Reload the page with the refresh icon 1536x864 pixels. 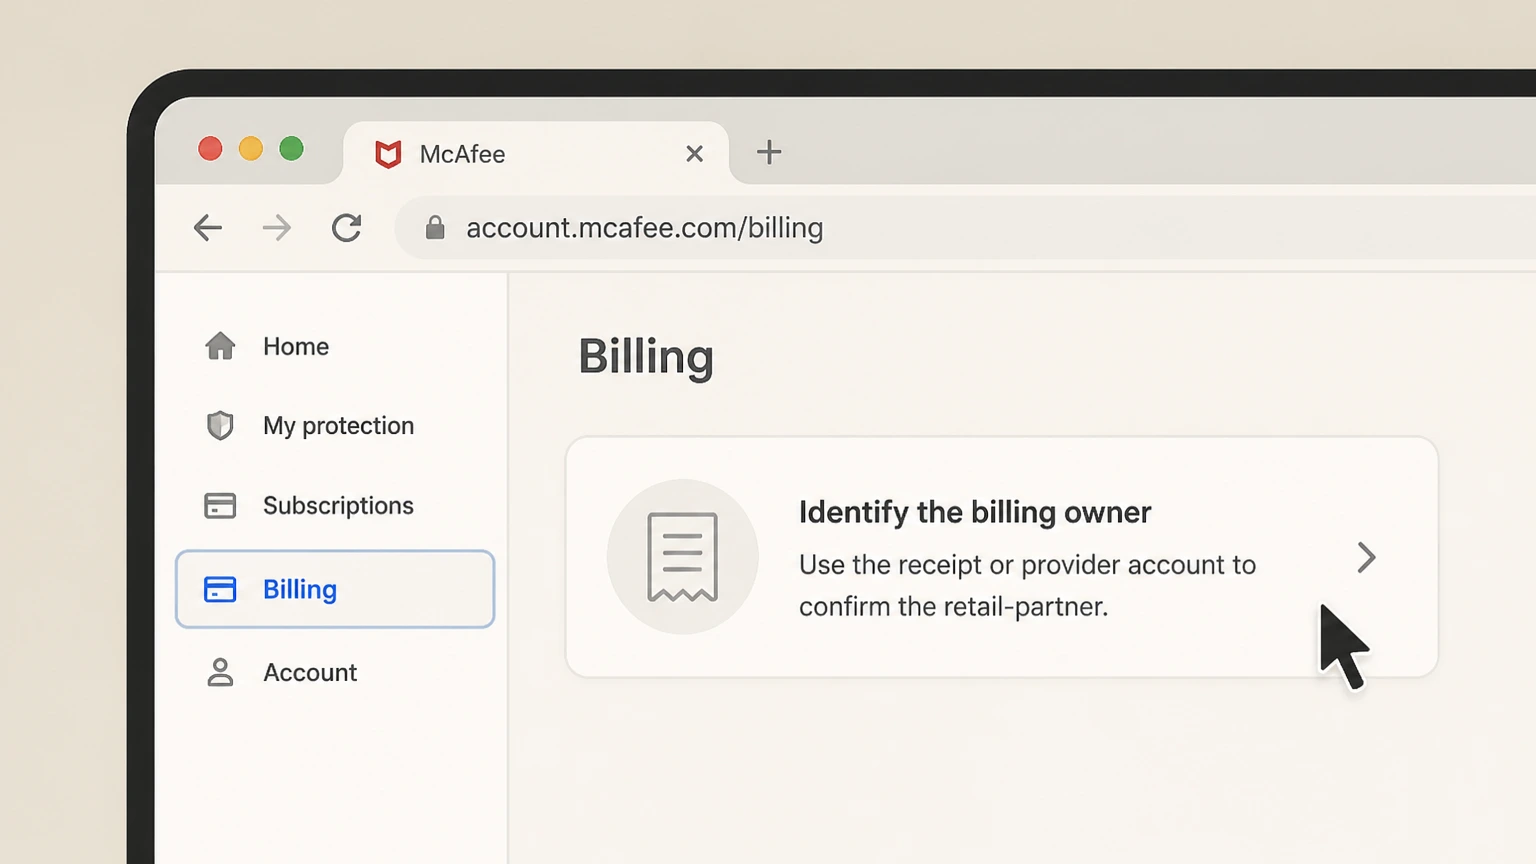tap(347, 228)
